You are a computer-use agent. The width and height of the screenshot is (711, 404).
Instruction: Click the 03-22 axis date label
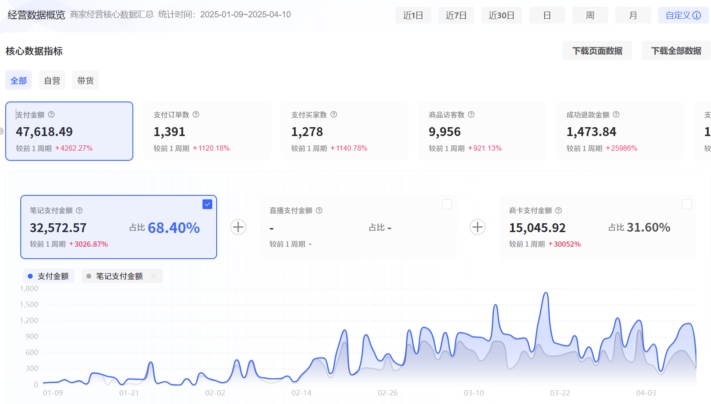(x=560, y=393)
